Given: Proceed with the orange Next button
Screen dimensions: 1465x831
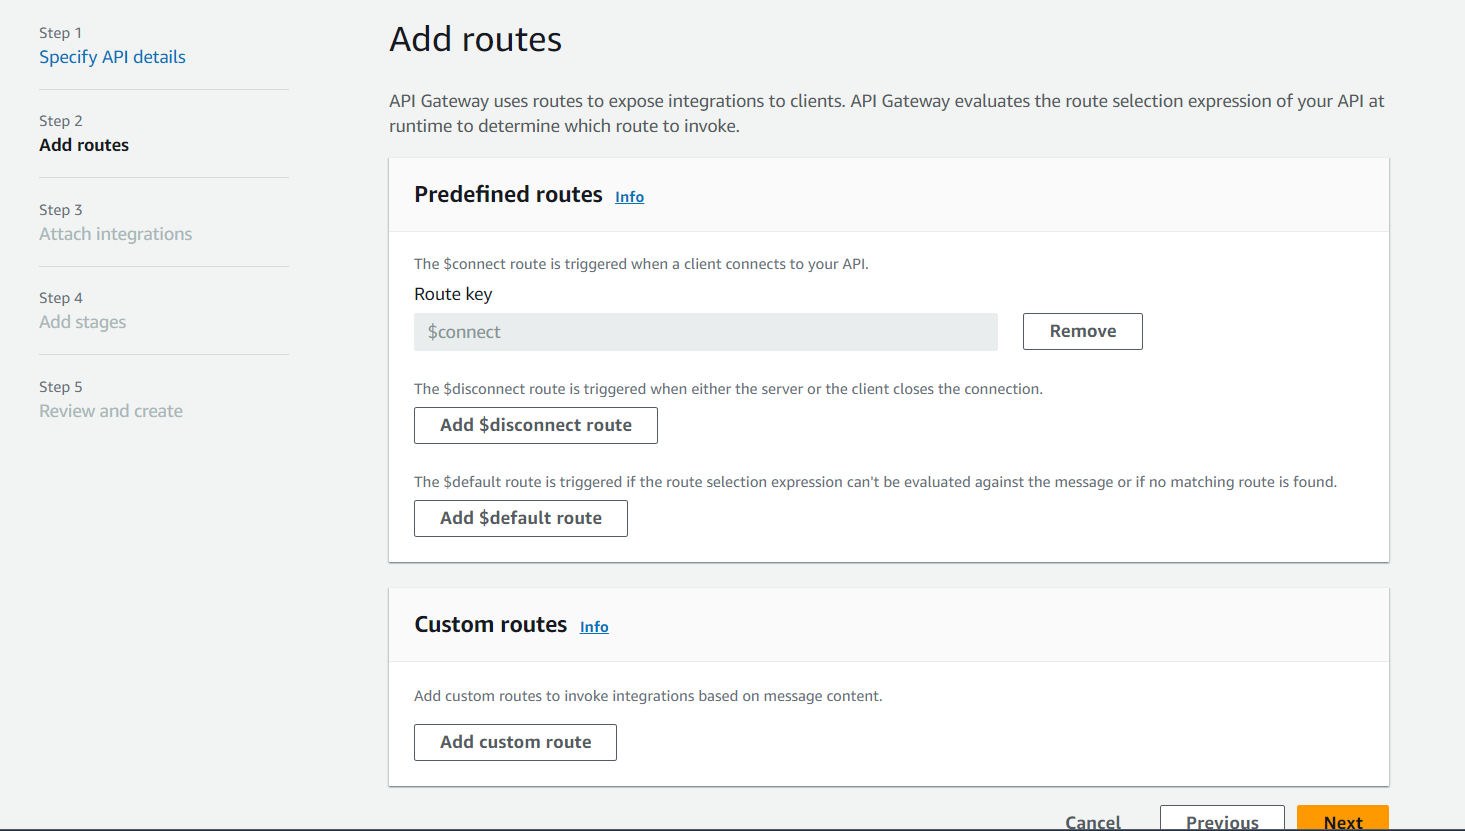Looking at the screenshot, I should click(x=1342, y=820).
